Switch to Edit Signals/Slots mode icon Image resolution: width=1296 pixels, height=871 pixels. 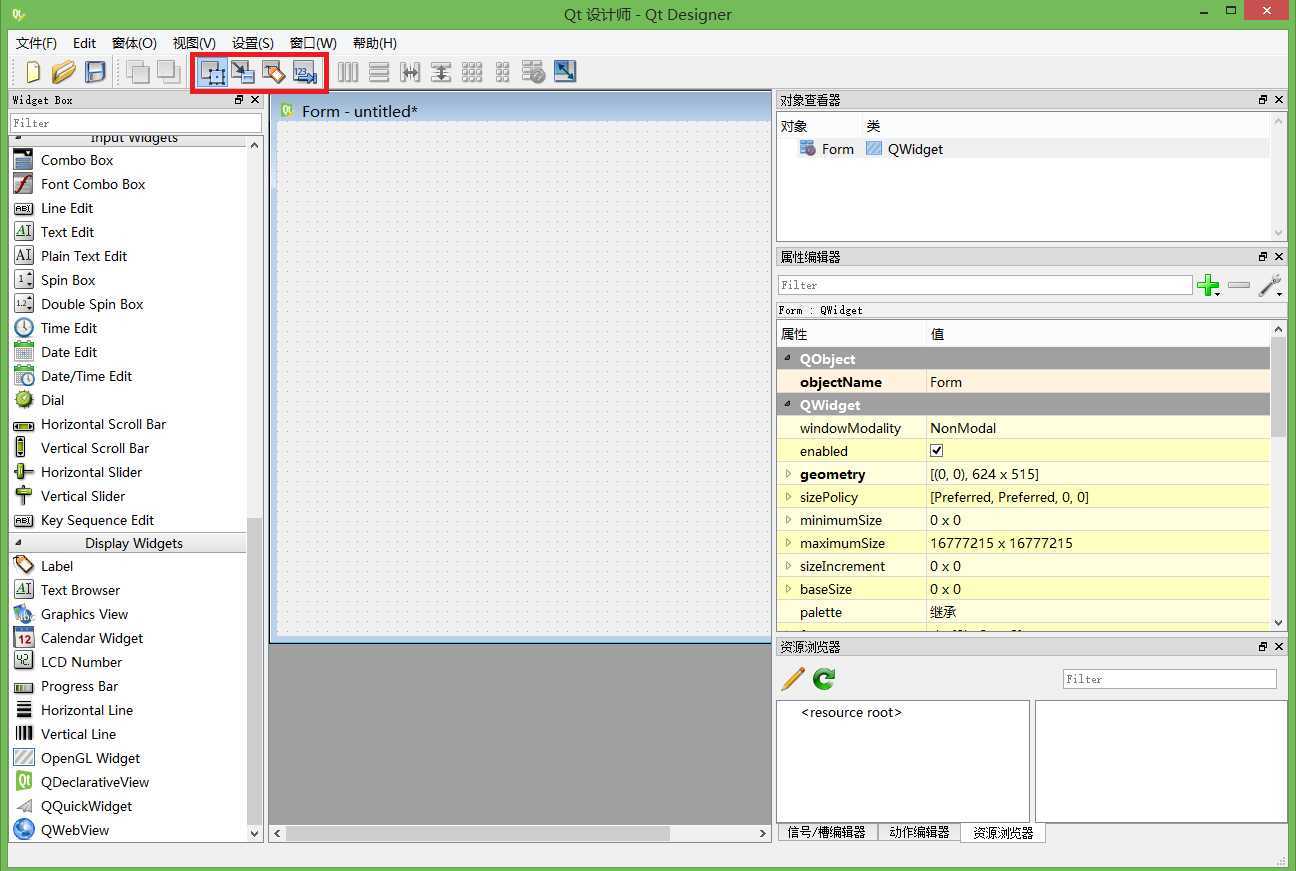pyautogui.click(x=243, y=72)
